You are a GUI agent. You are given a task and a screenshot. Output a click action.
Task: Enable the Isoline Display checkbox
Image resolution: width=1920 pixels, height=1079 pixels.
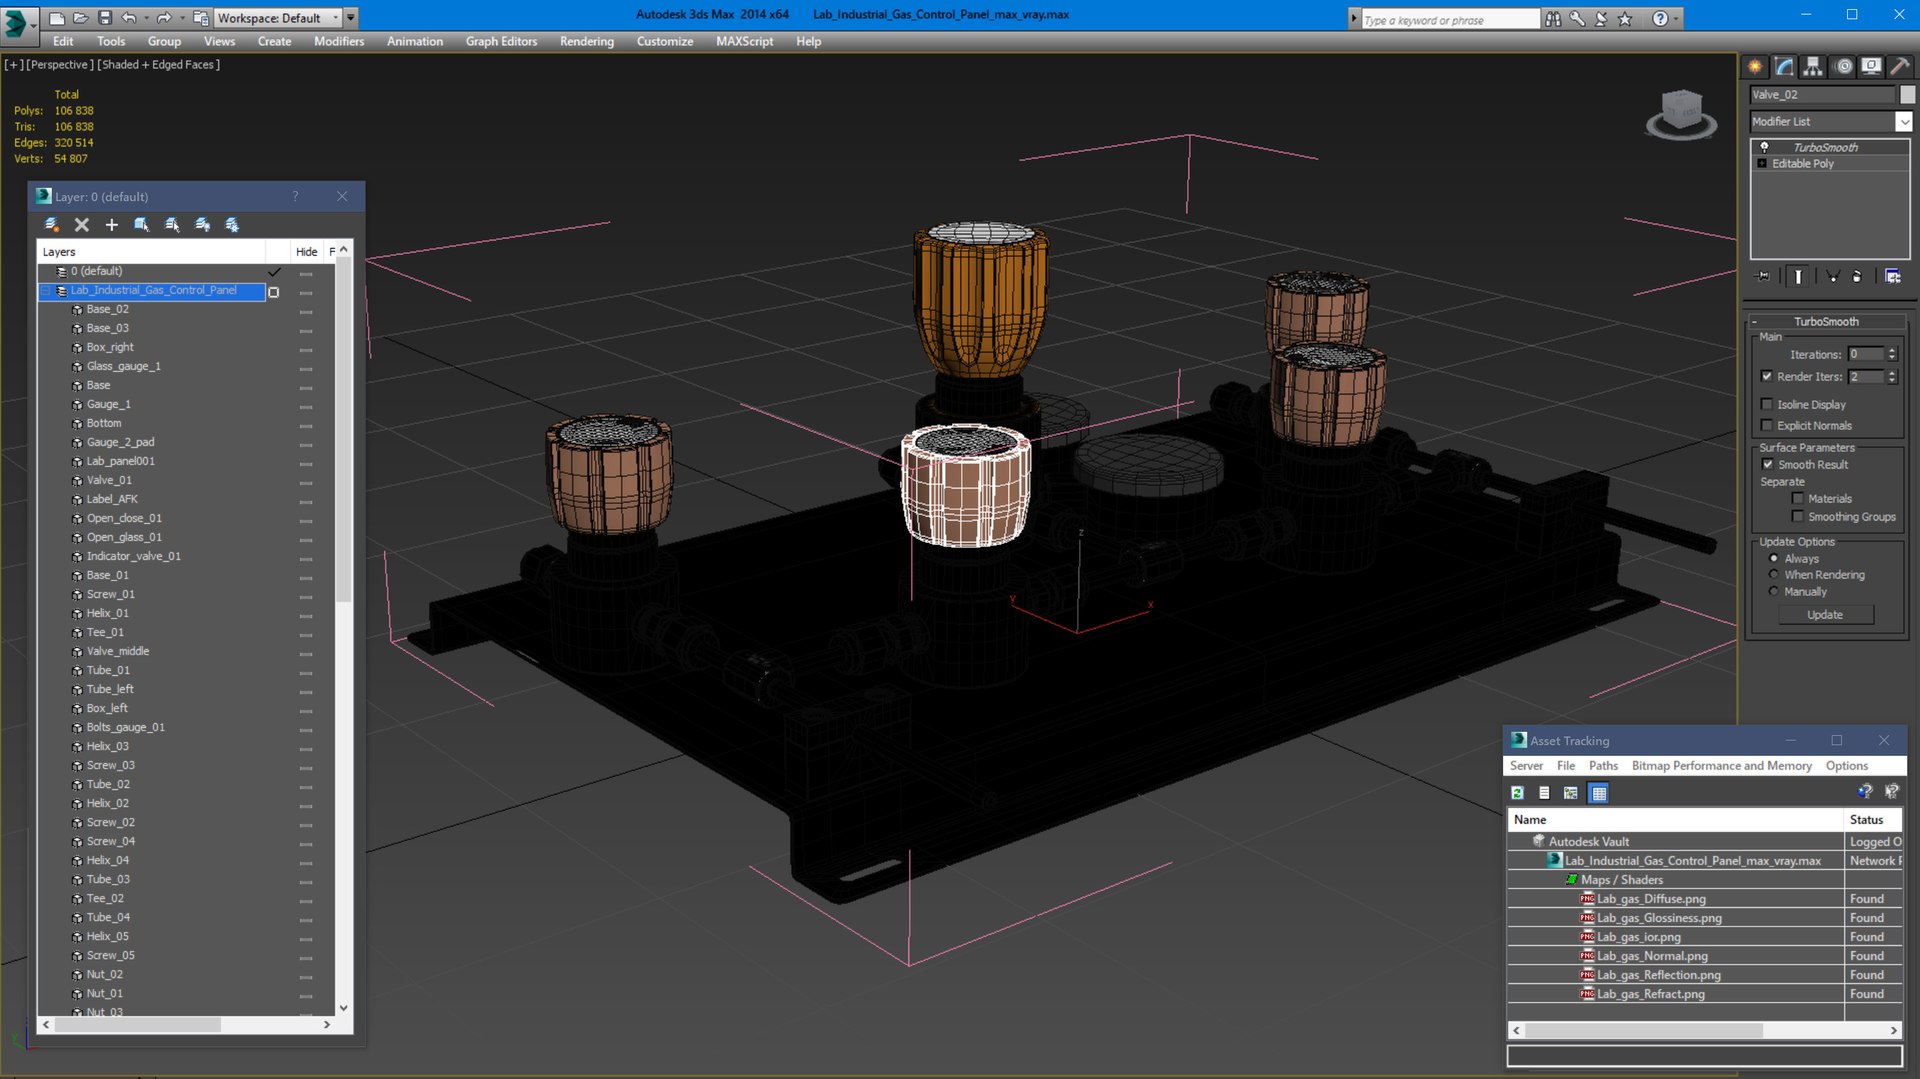pos(1767,405)
